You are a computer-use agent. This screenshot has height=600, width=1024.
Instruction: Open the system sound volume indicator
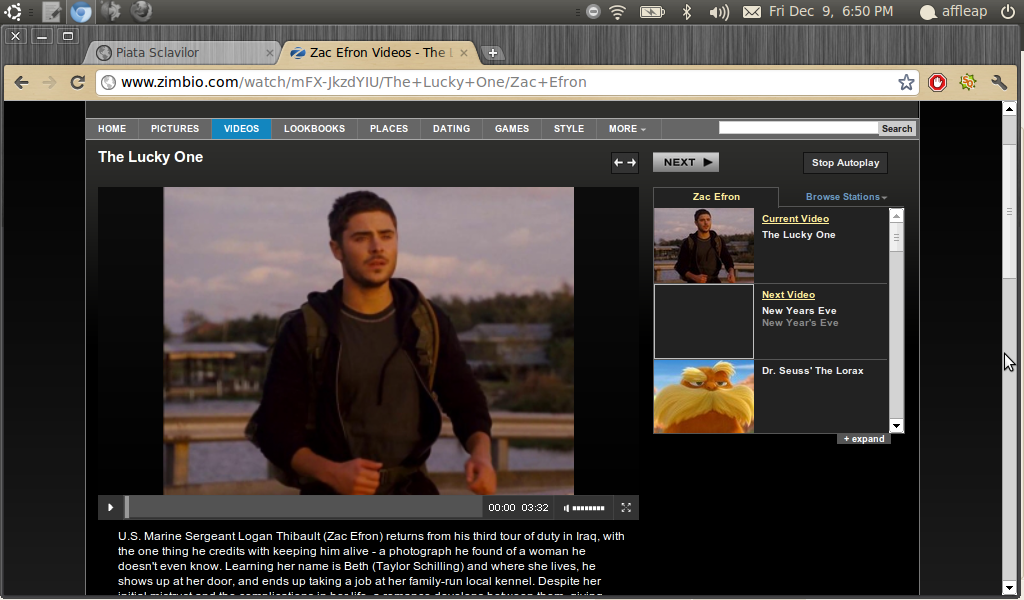719,11
